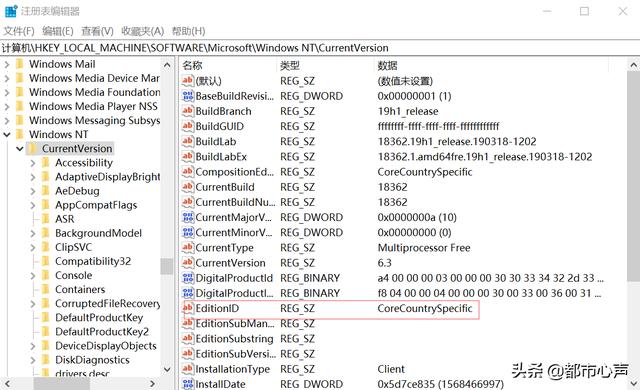Click the tree pane scroll up arrow
The height and width of the screenshot is (390, 640).
[x=167, y=65]
